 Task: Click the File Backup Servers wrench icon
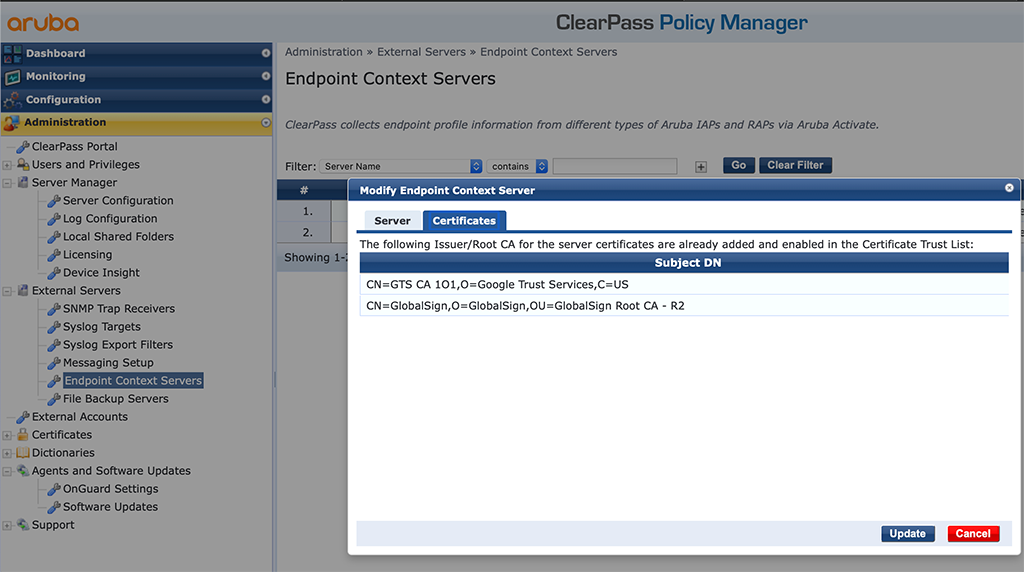[54, 399]
